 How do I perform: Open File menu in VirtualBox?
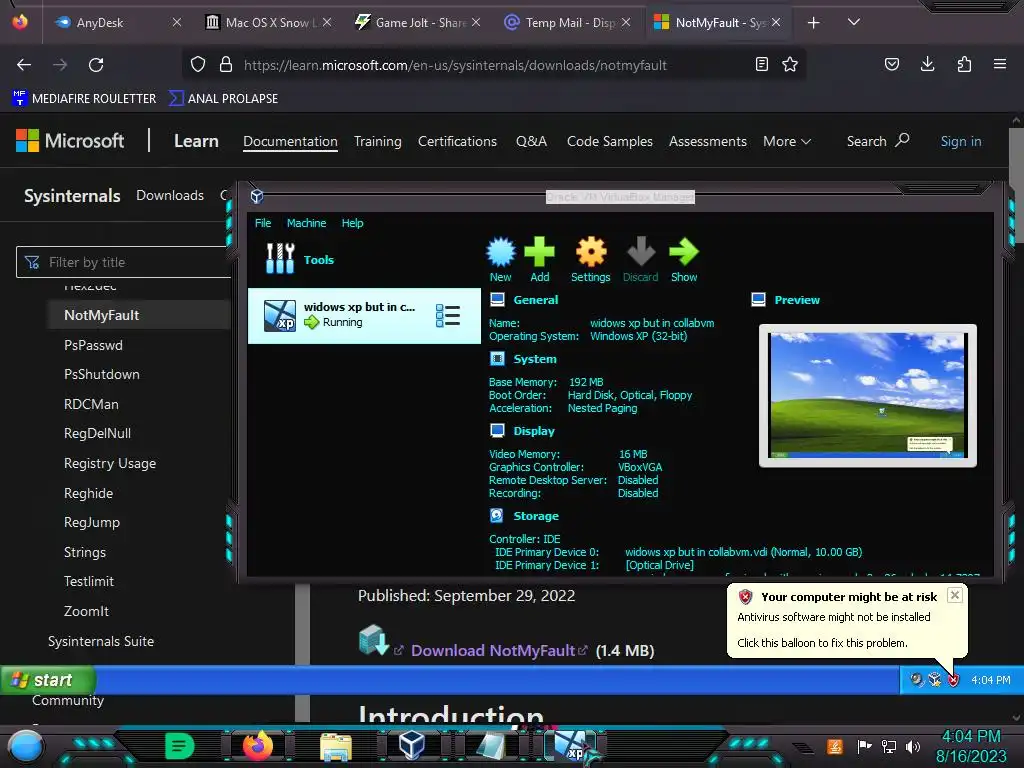coord(263,223)
